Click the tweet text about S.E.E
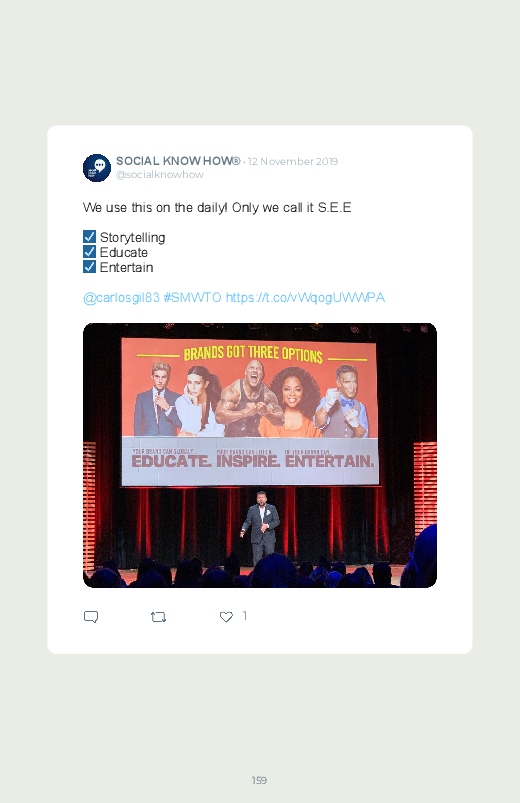The height and width of the screenshot is (803, 520). (x=217, y=207)
